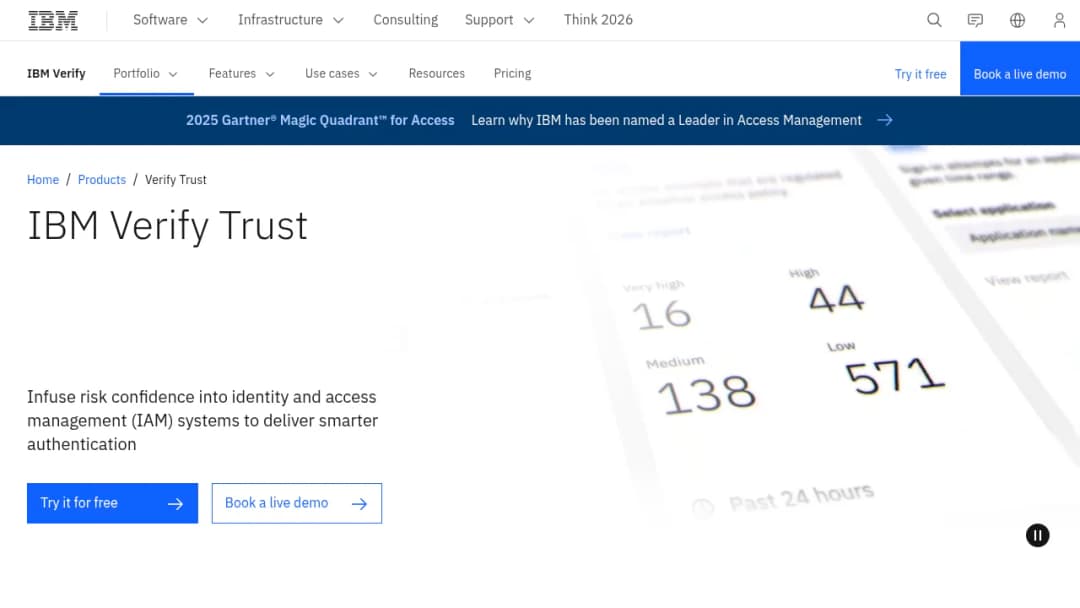The width and height of the screenshot is (1080, 608).
Task: Open the user profile icon
Action: [1059, 20]
